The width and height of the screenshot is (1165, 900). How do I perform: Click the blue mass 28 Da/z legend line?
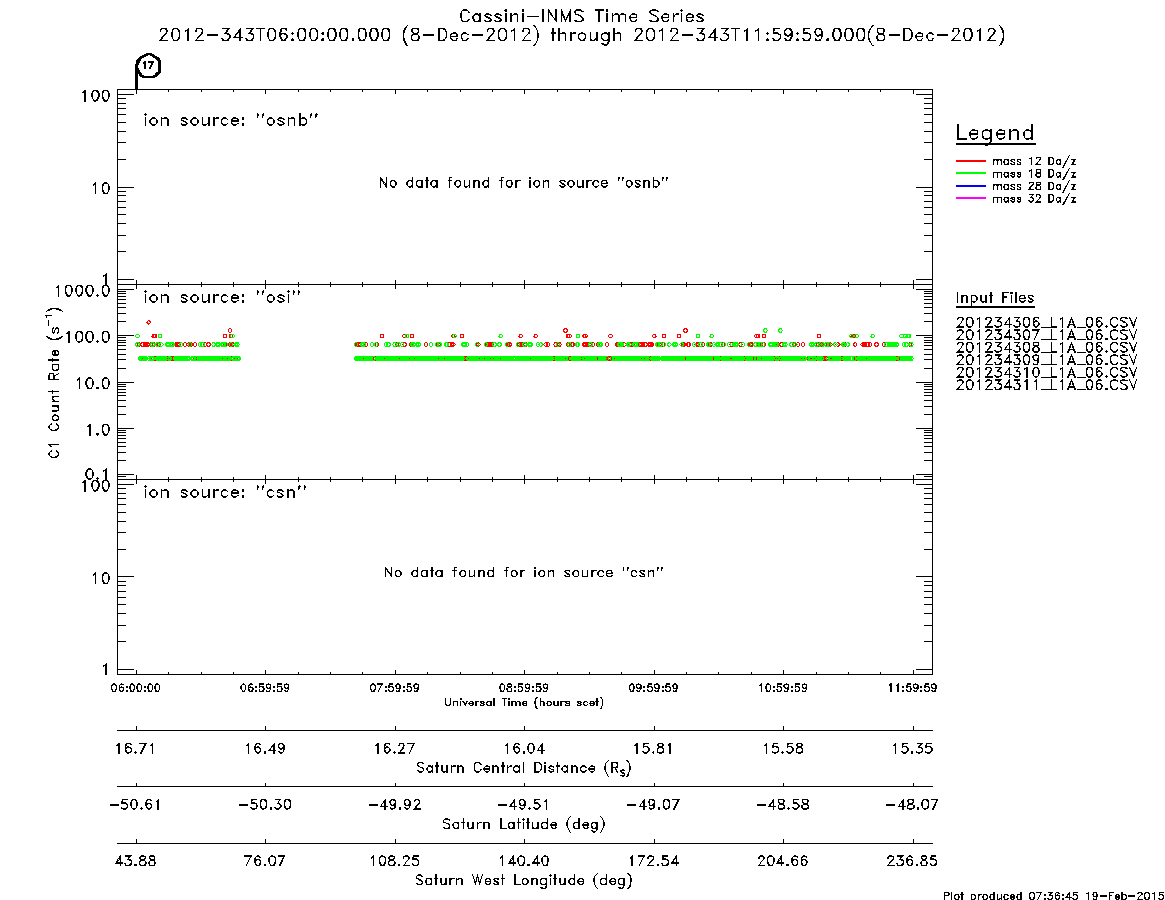[x=970, y=187]
